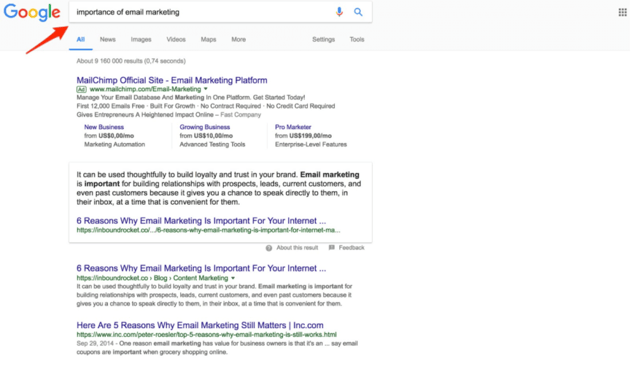The height and width of the screenshot is (369, 636).
Task: Switch to the Images tab
Action: (x=141, y=39)
